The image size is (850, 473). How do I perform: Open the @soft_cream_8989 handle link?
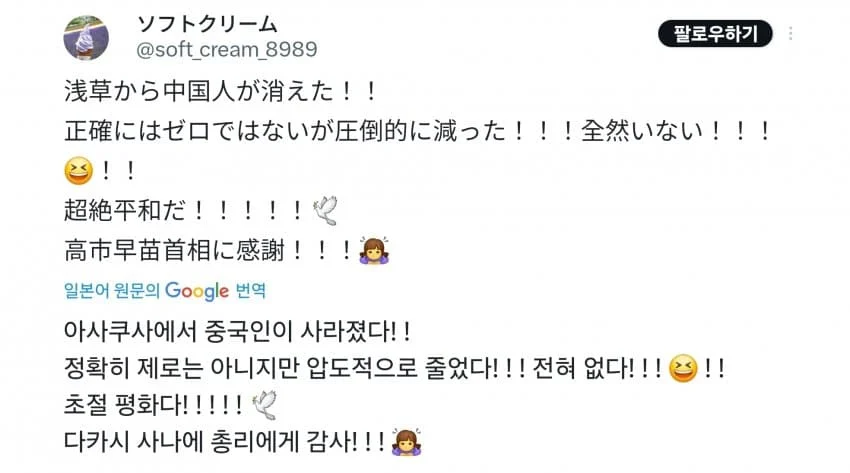227,50
